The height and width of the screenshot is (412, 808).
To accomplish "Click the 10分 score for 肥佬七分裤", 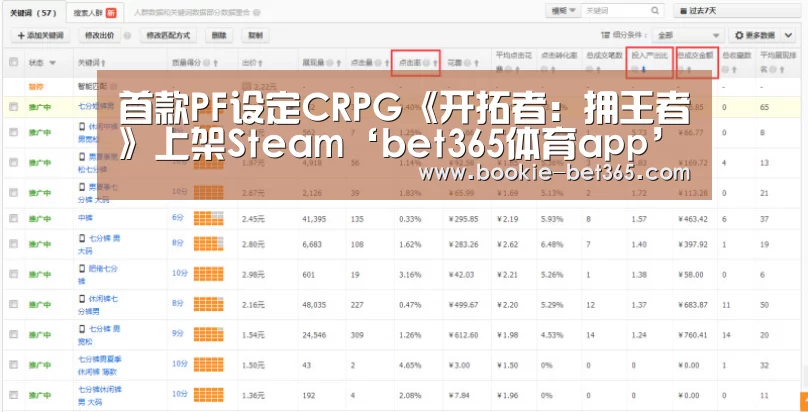I will (179, 273).
